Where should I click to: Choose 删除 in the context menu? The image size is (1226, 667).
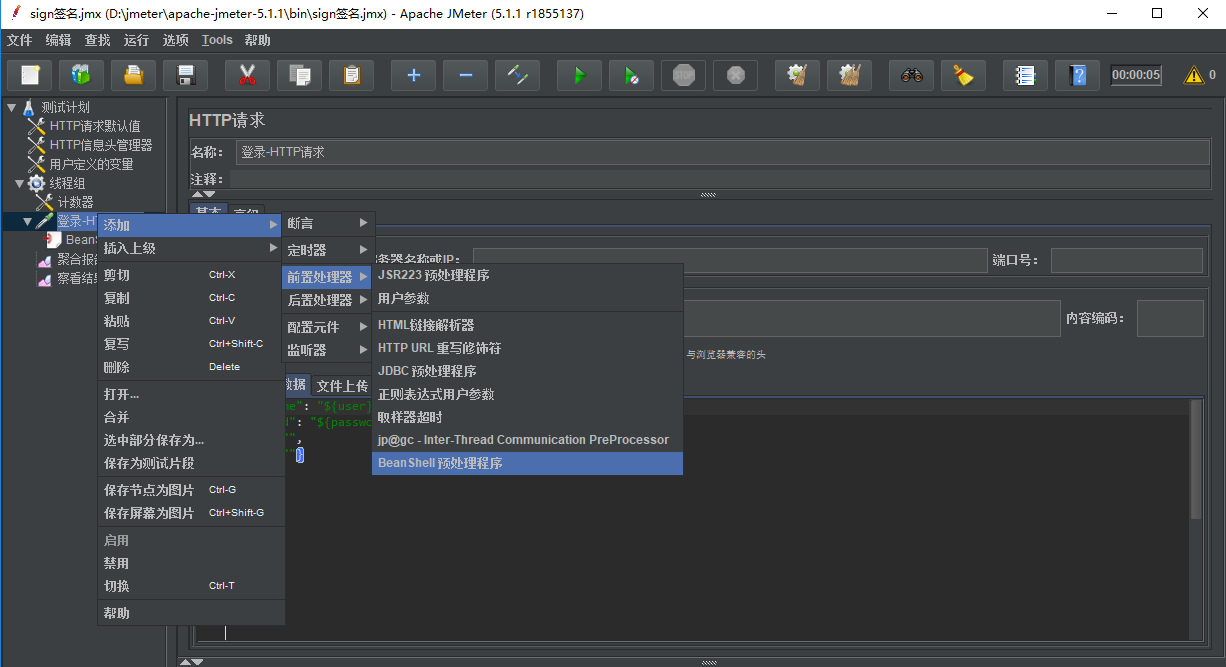click(x=190, y=367)
